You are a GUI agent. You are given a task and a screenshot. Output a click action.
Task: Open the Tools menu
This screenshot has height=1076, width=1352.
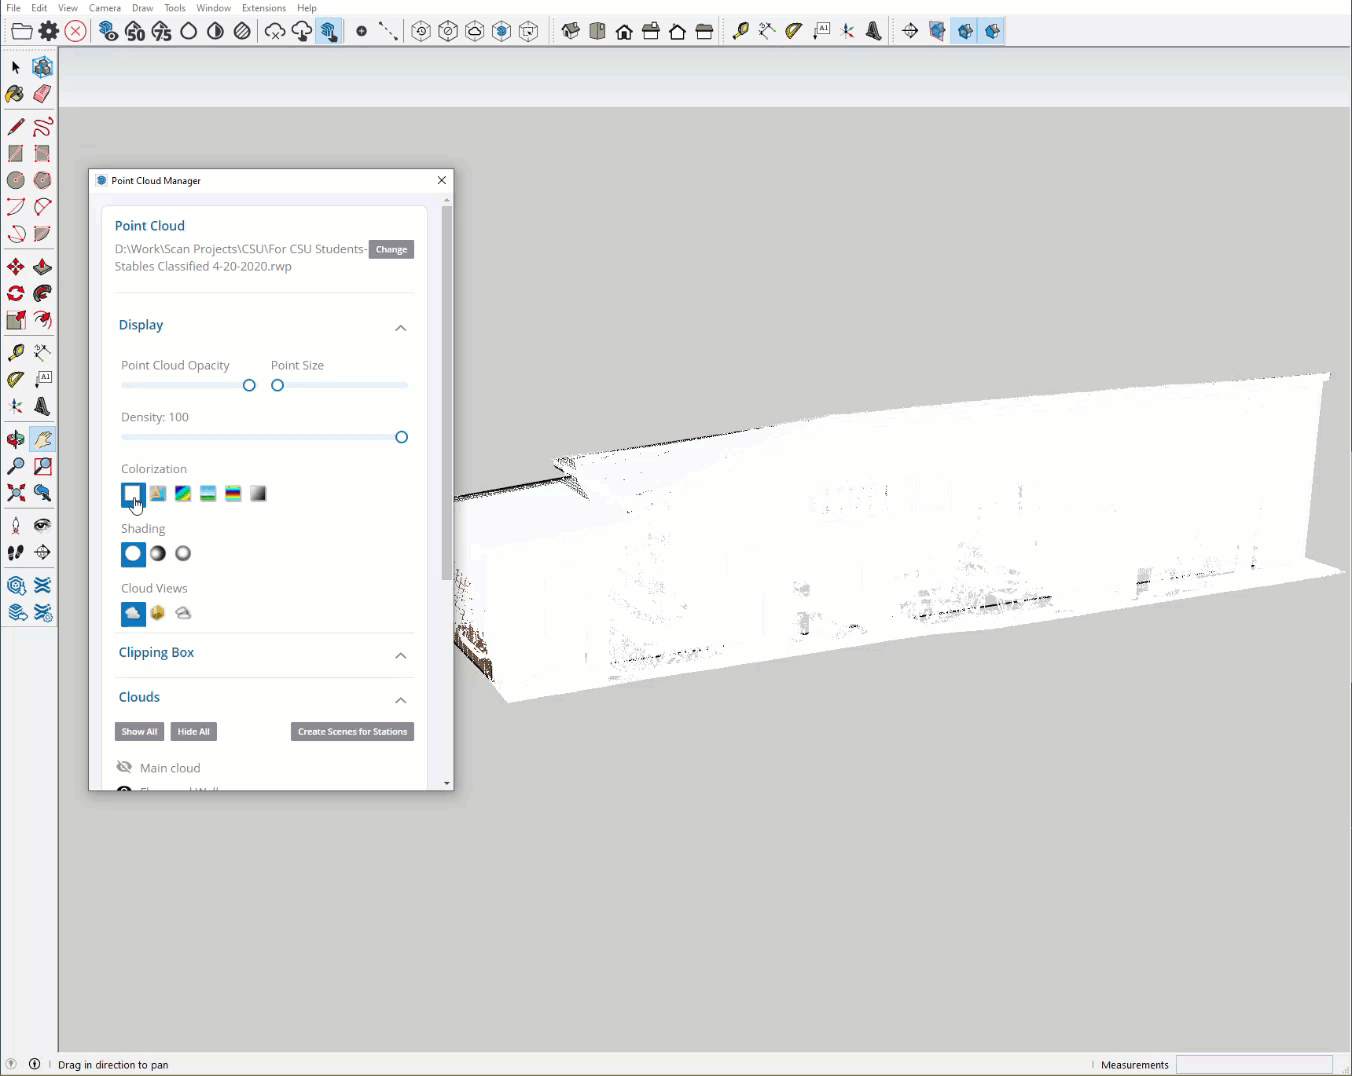[175, 8]
